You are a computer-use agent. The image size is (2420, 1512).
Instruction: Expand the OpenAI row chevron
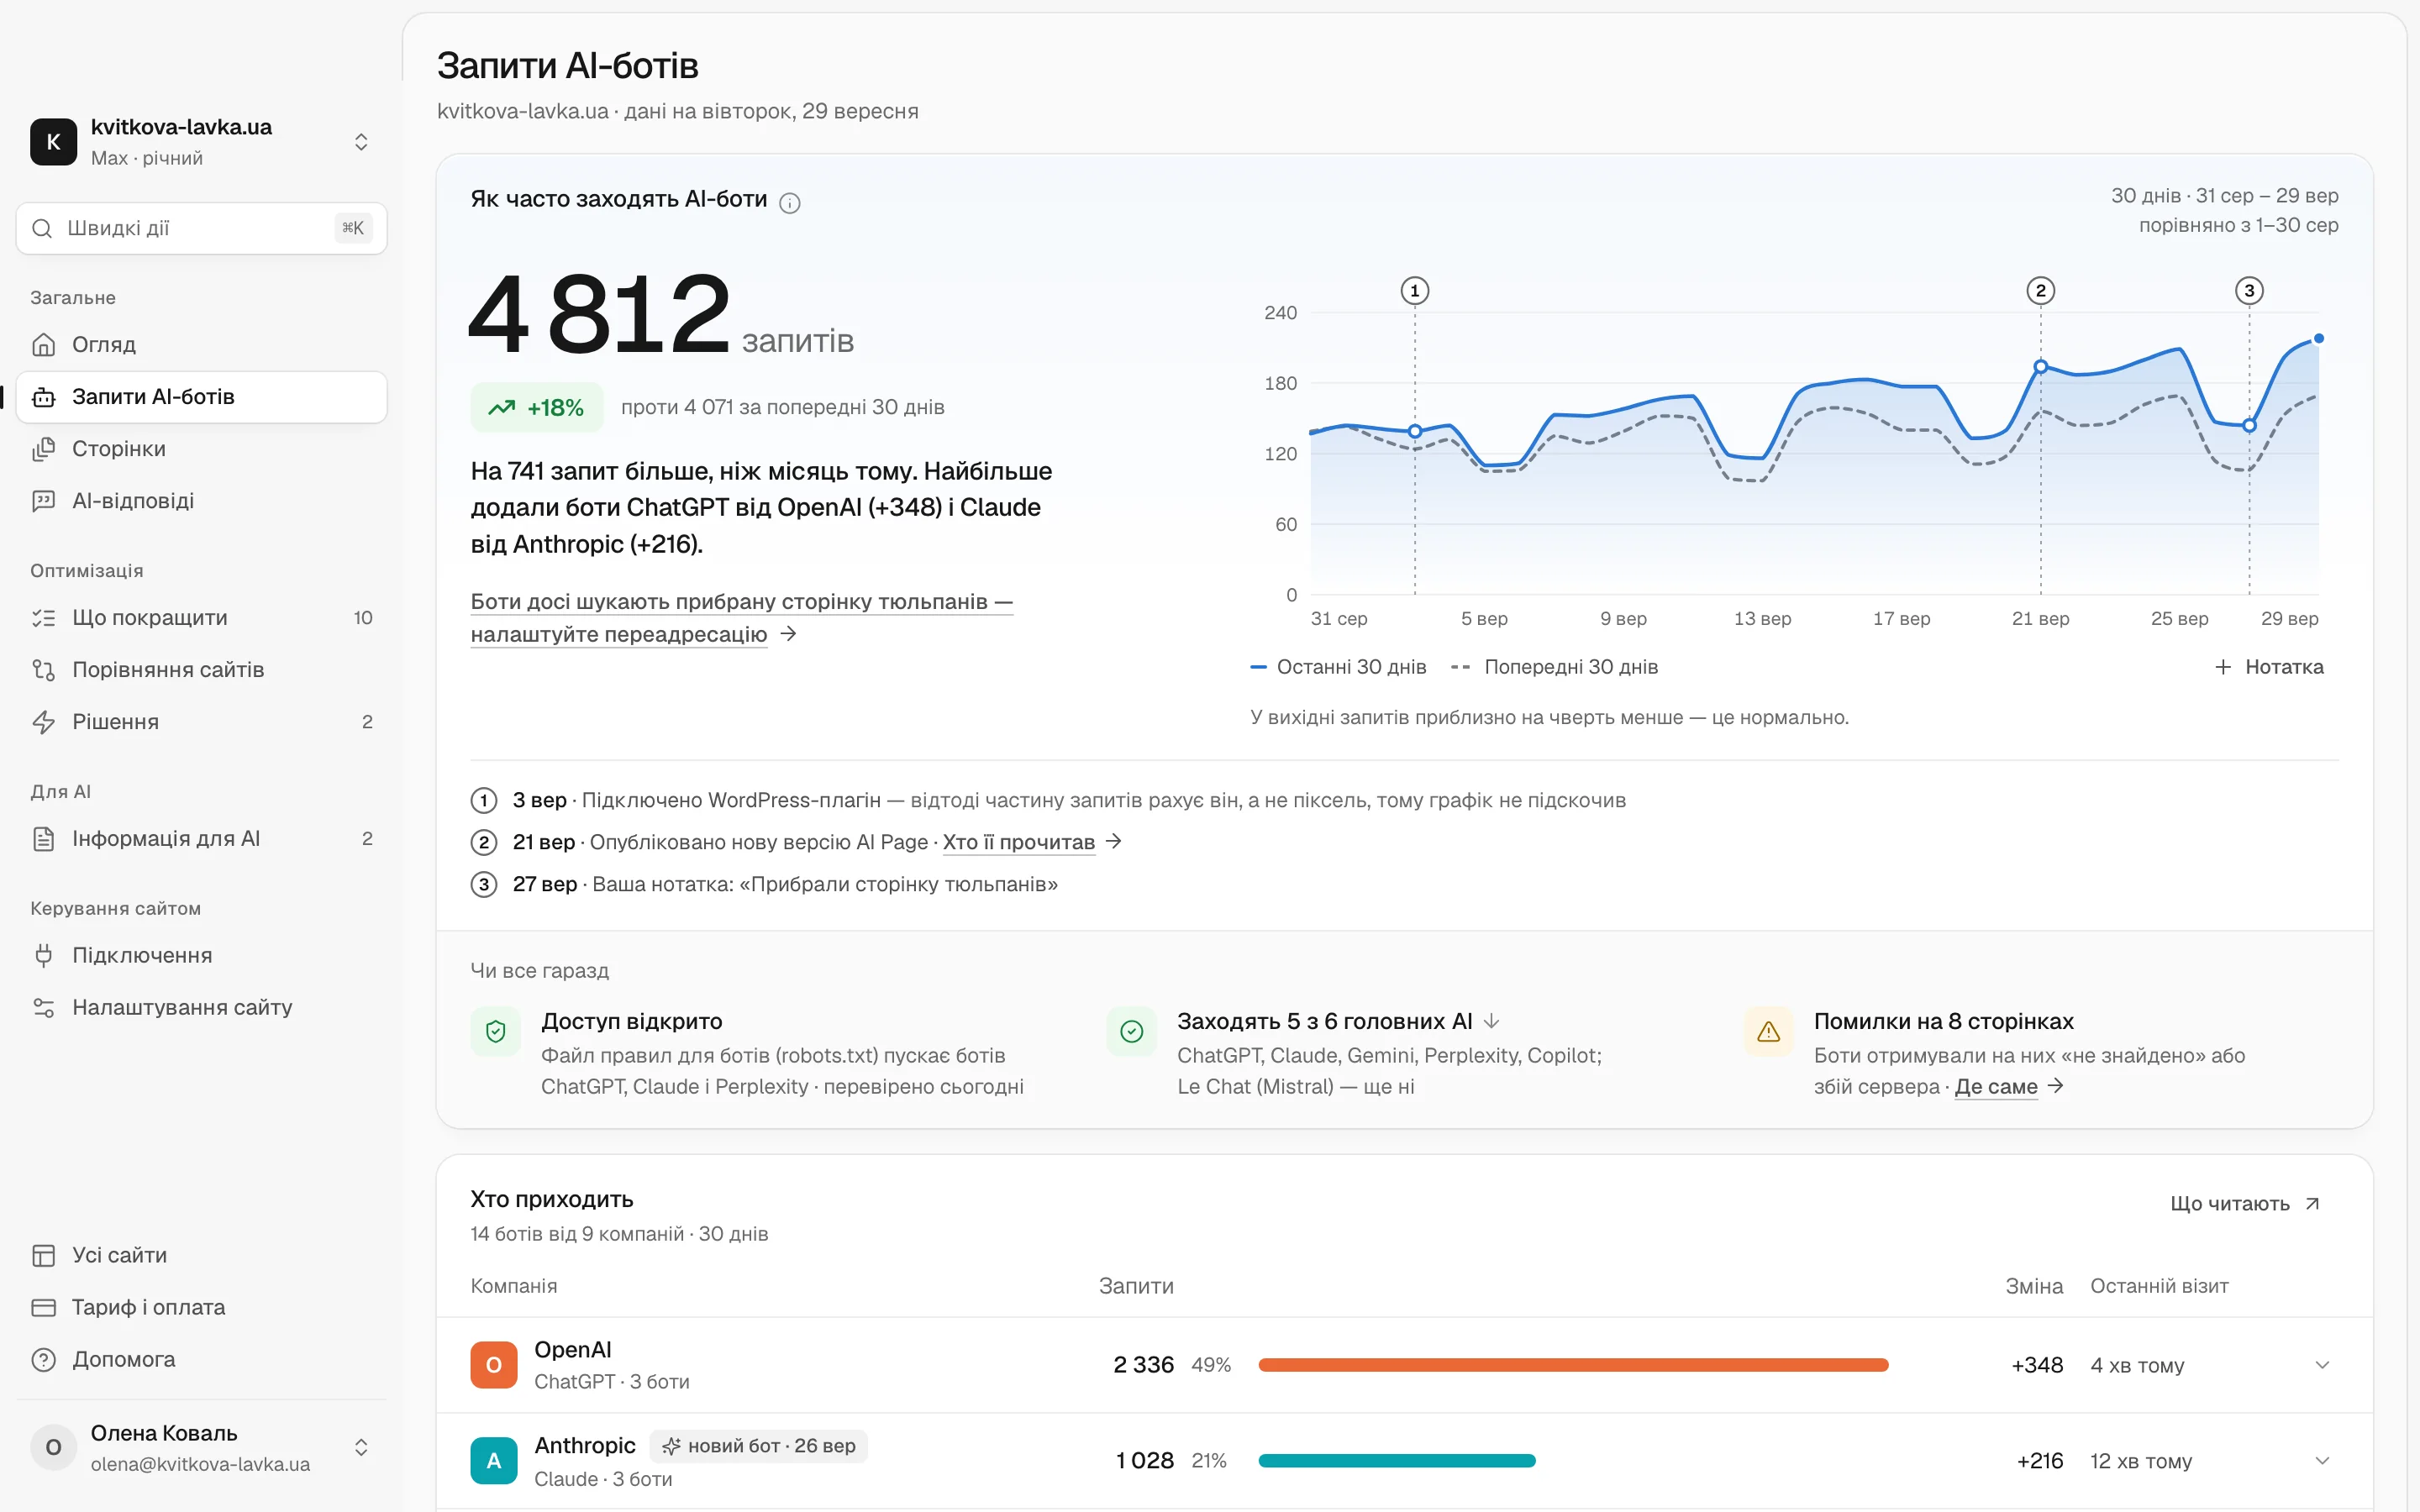[2323, 1365]
